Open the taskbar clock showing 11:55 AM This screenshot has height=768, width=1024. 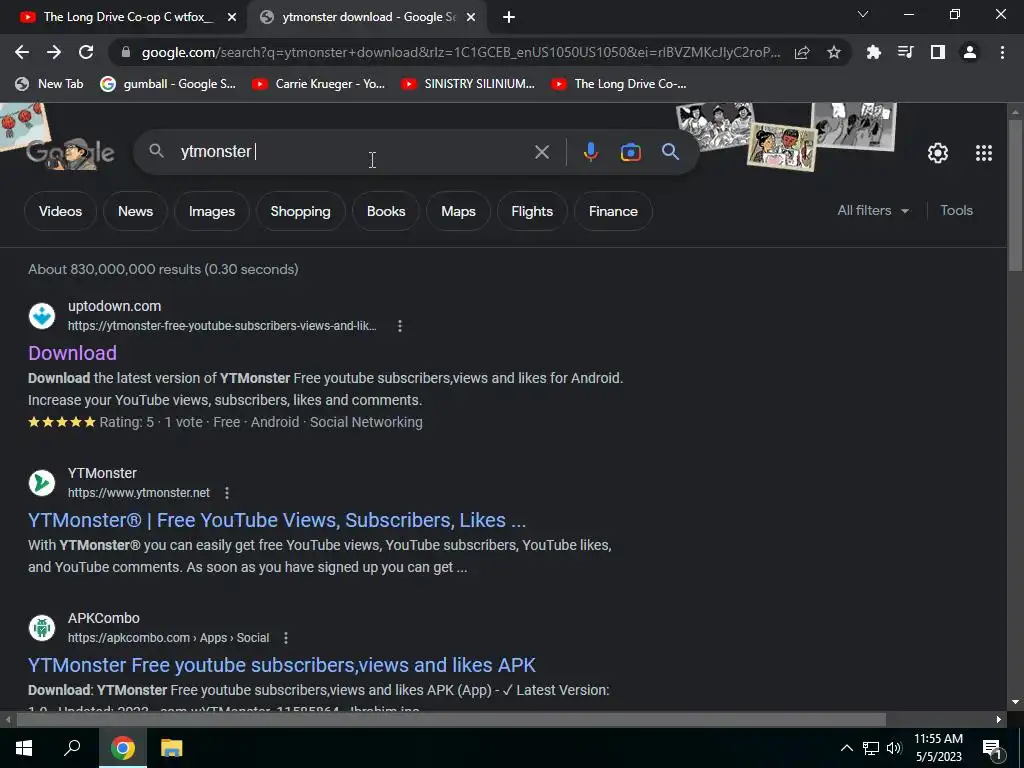point(938,748)
